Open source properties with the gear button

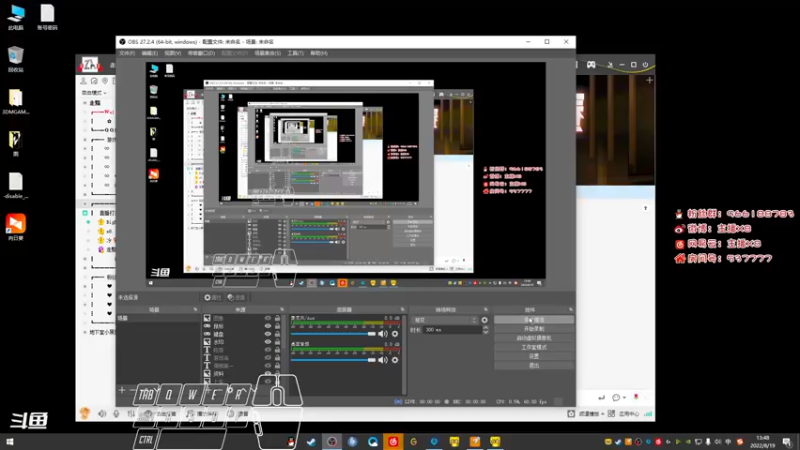[213, 297]
